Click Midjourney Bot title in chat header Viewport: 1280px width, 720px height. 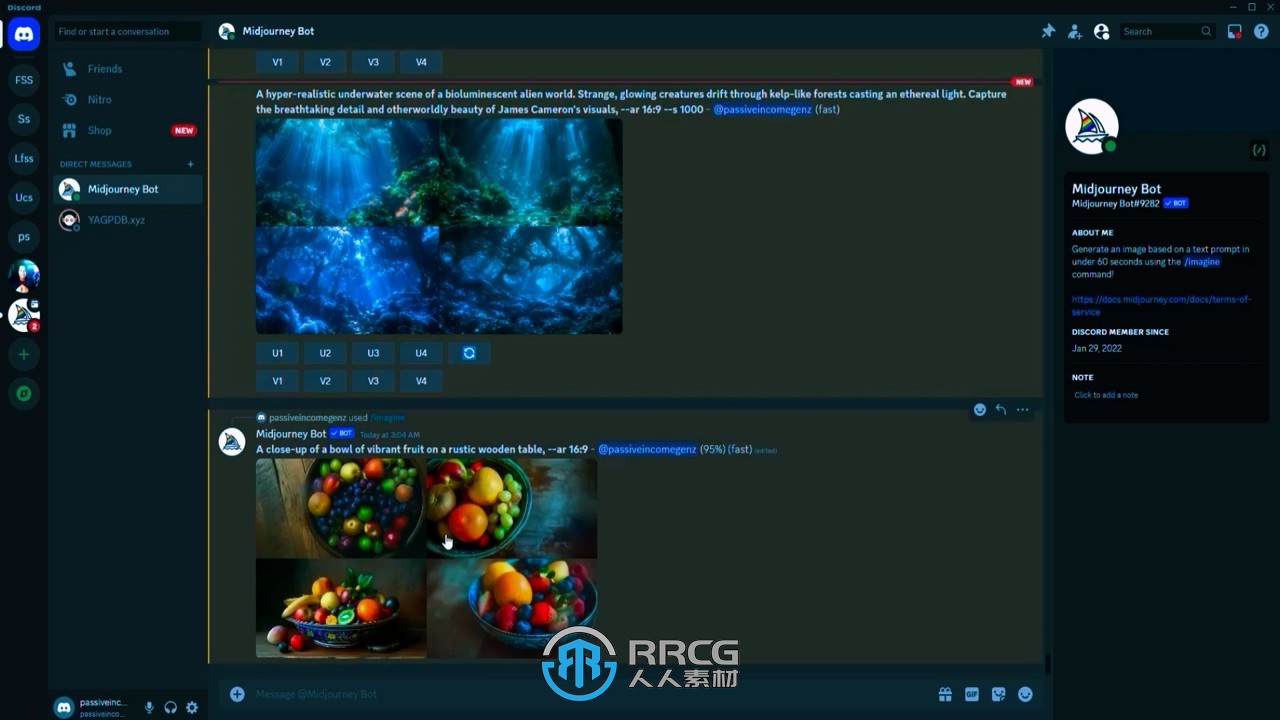tap(278, 32)
